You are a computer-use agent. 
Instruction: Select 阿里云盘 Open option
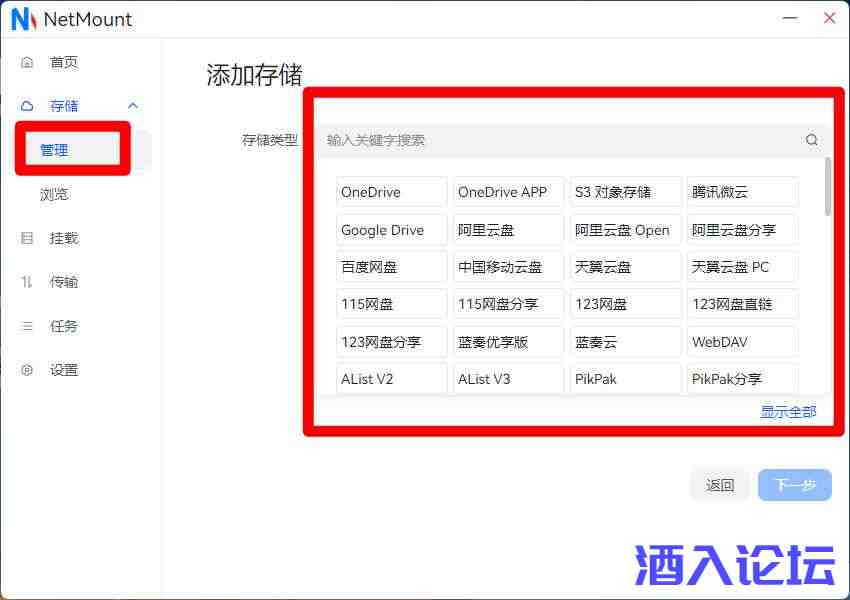tap(626, 230)
